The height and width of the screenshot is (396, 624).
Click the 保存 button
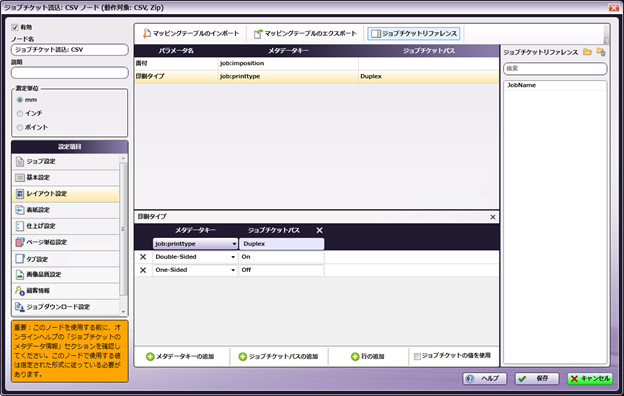coord(537,378)
